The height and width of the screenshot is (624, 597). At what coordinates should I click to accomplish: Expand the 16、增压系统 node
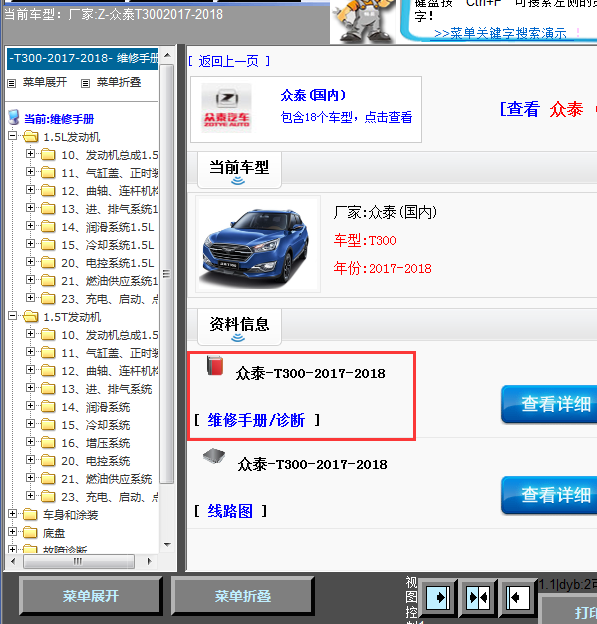(30, 441)
